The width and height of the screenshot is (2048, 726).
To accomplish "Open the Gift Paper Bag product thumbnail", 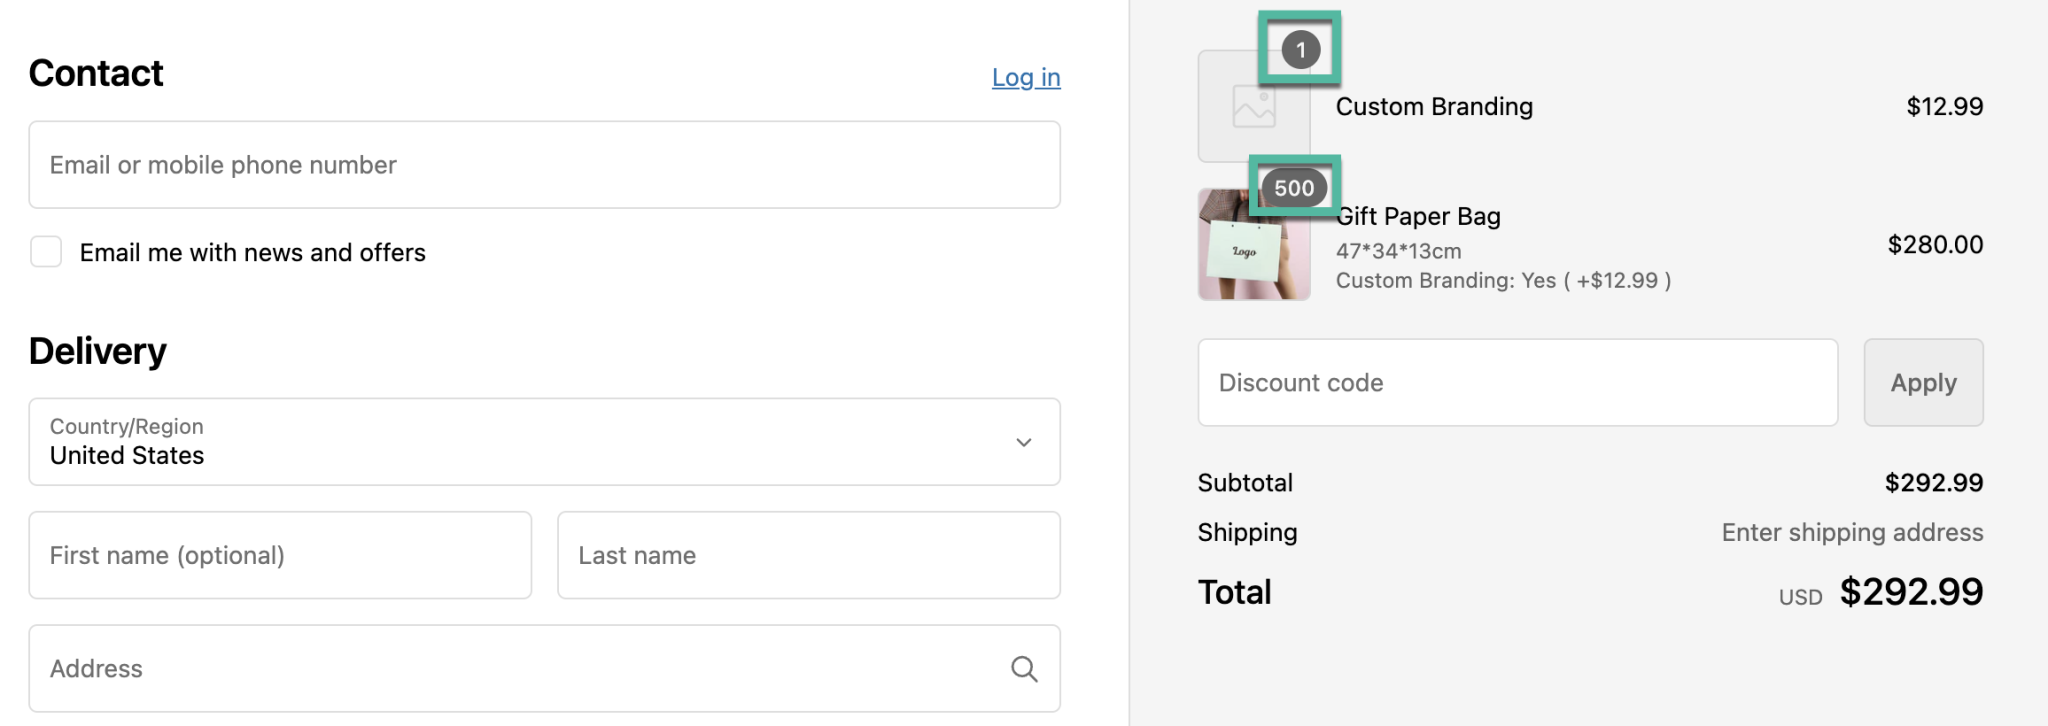I will 1253,246.
